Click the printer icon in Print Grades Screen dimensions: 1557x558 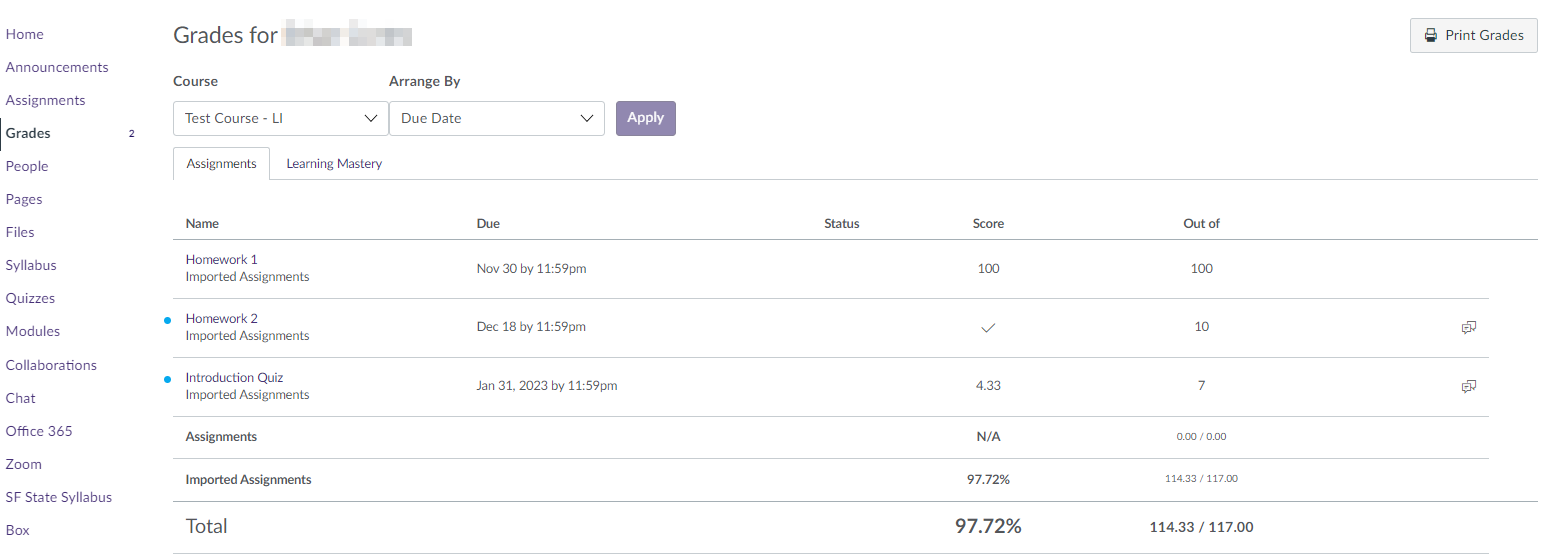pyautogui.click(x=1431, y=35)
